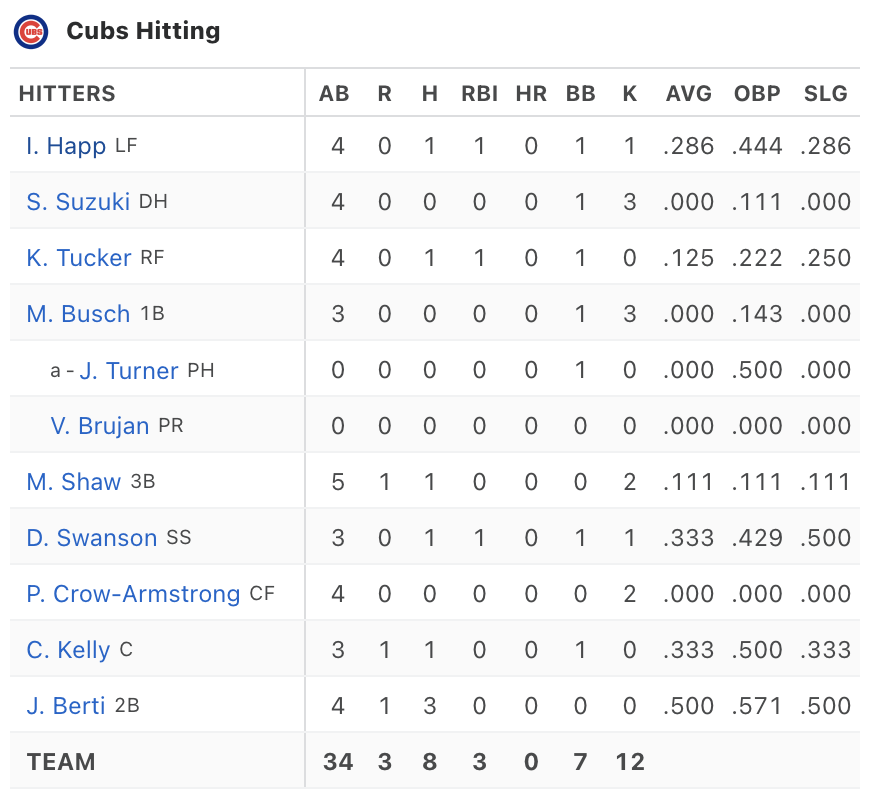Open M. Busch player profile

click(x=78, y=314)
